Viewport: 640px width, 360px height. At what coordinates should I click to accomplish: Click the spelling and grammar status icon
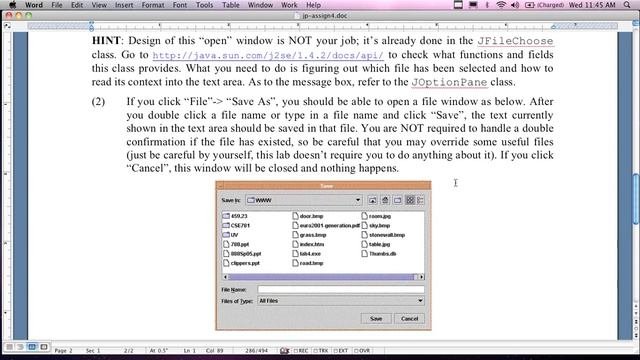[284, 351]
